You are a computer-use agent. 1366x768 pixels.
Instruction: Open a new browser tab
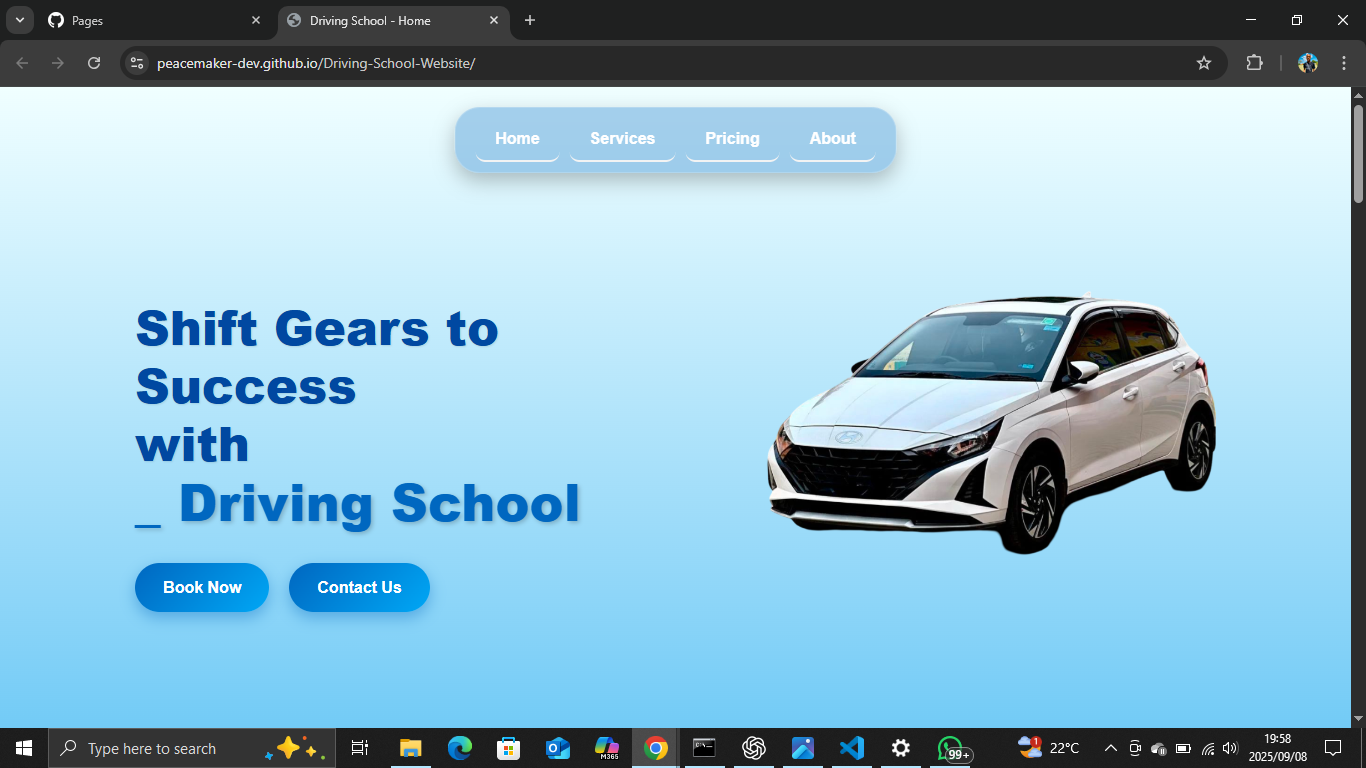click(530, 20)
